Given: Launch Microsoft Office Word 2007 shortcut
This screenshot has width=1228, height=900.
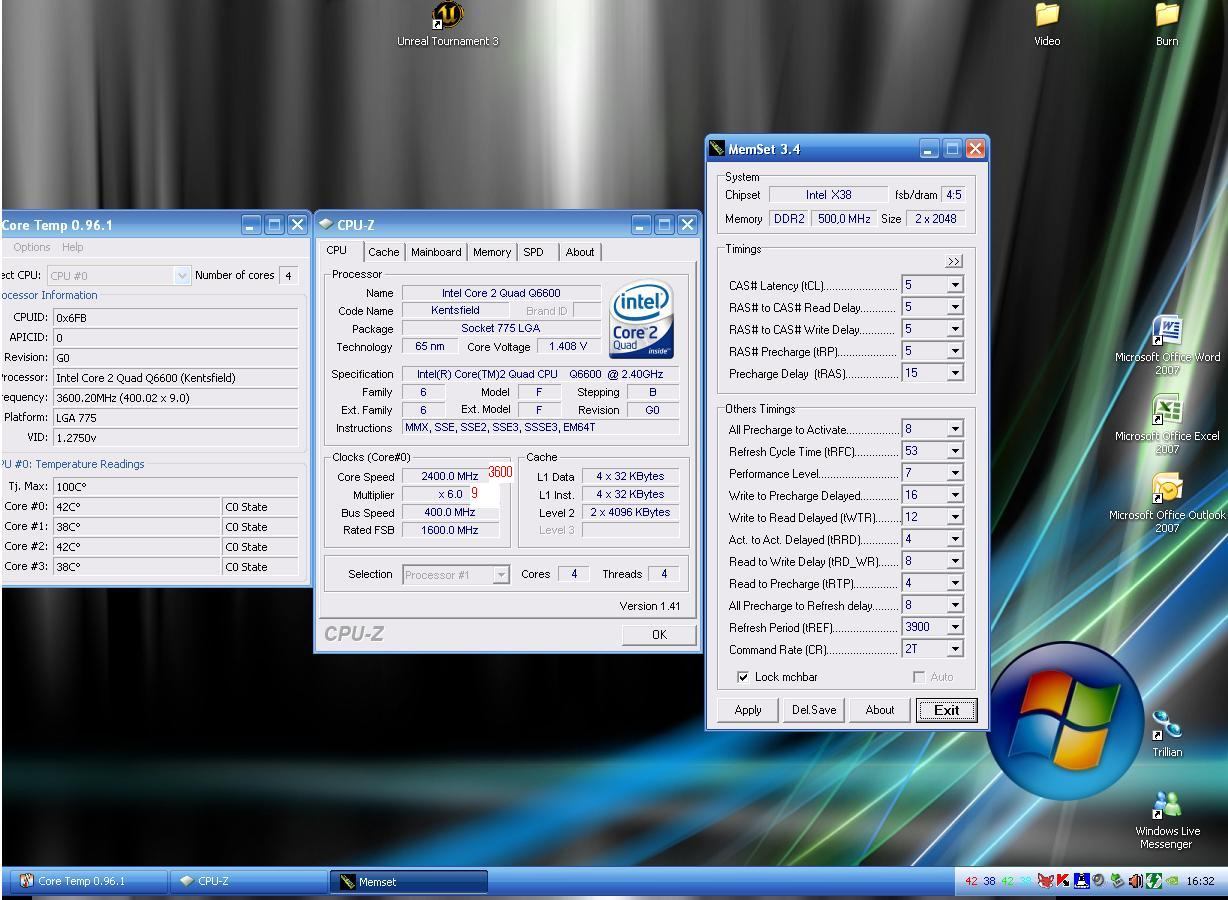Looking at the screenshot, I should pos(1167,345).
